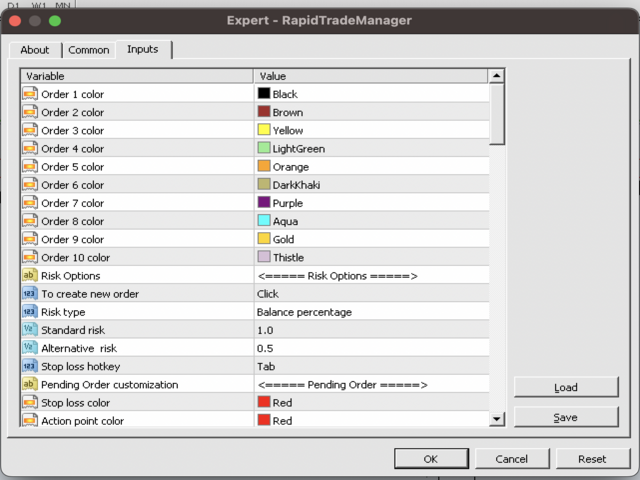Viewport: 640px width, 480px height.
Task: Pick the Brown swatch for Order 2
Action: tap(264, 111)
